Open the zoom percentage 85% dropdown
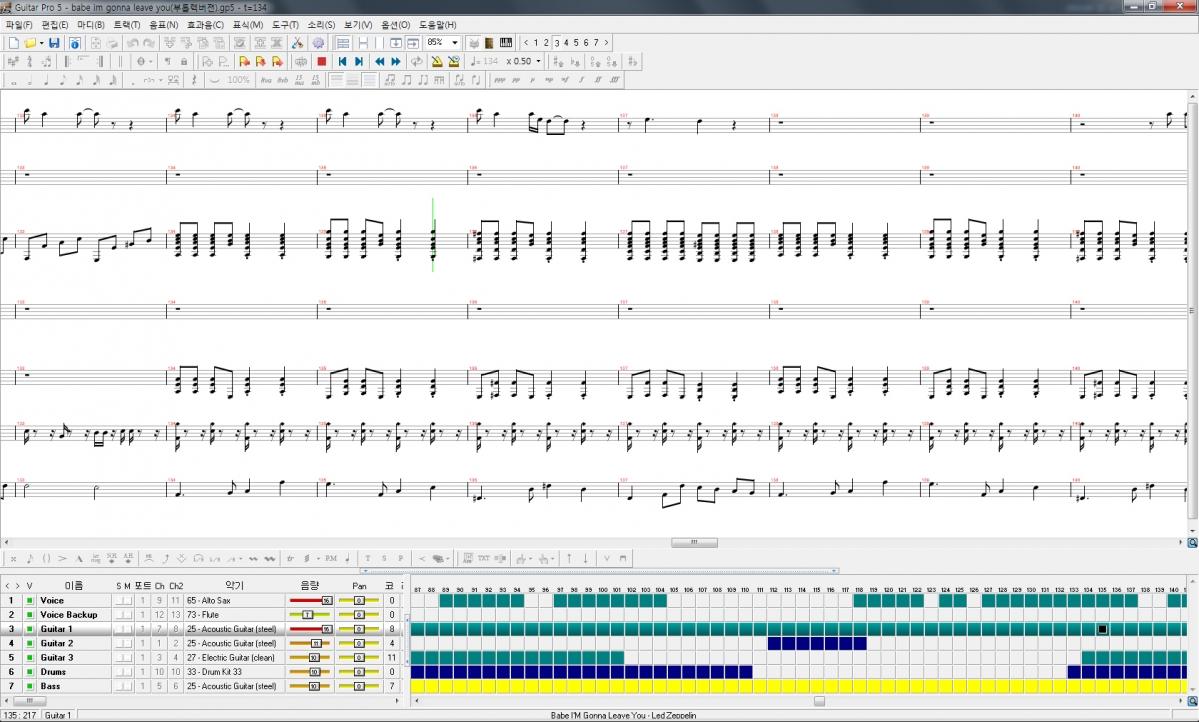Screen dimensions: 1199x722 (x=455, y=43)
